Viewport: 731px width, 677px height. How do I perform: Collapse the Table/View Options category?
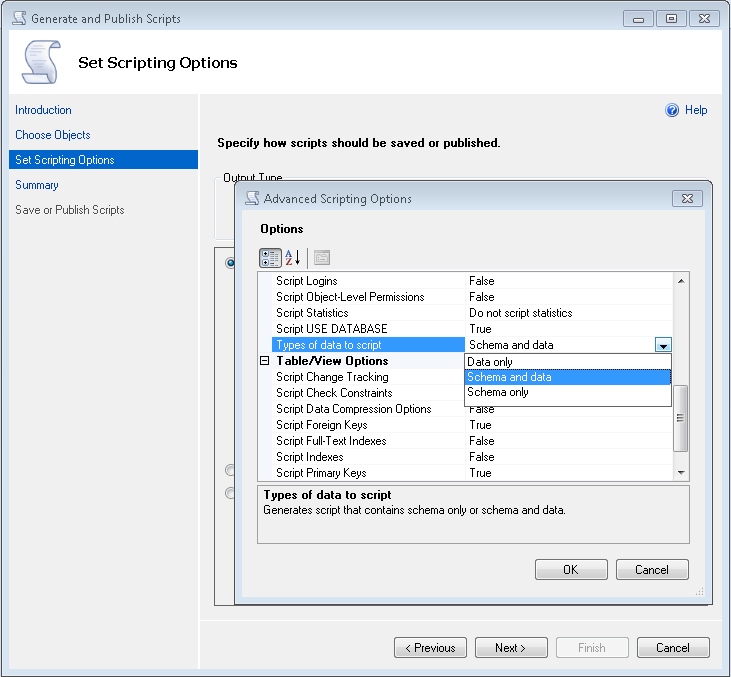tap(265, 361)
